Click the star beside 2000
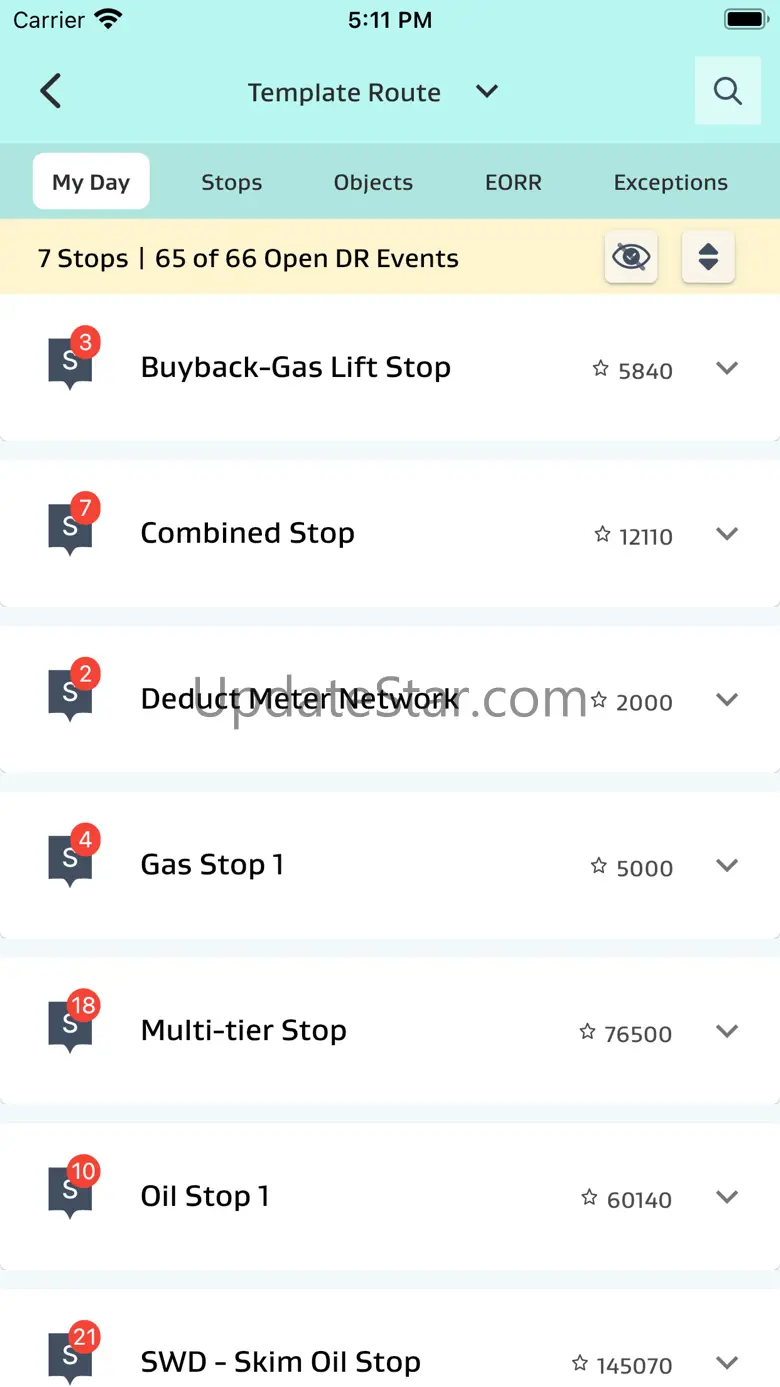780x1387 pixels. tap(599, 701)
